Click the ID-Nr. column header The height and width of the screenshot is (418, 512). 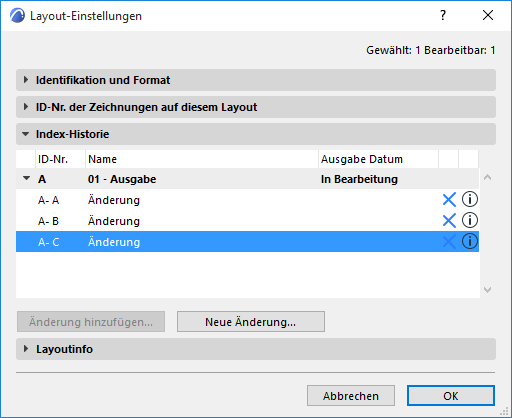pos(60,159)
